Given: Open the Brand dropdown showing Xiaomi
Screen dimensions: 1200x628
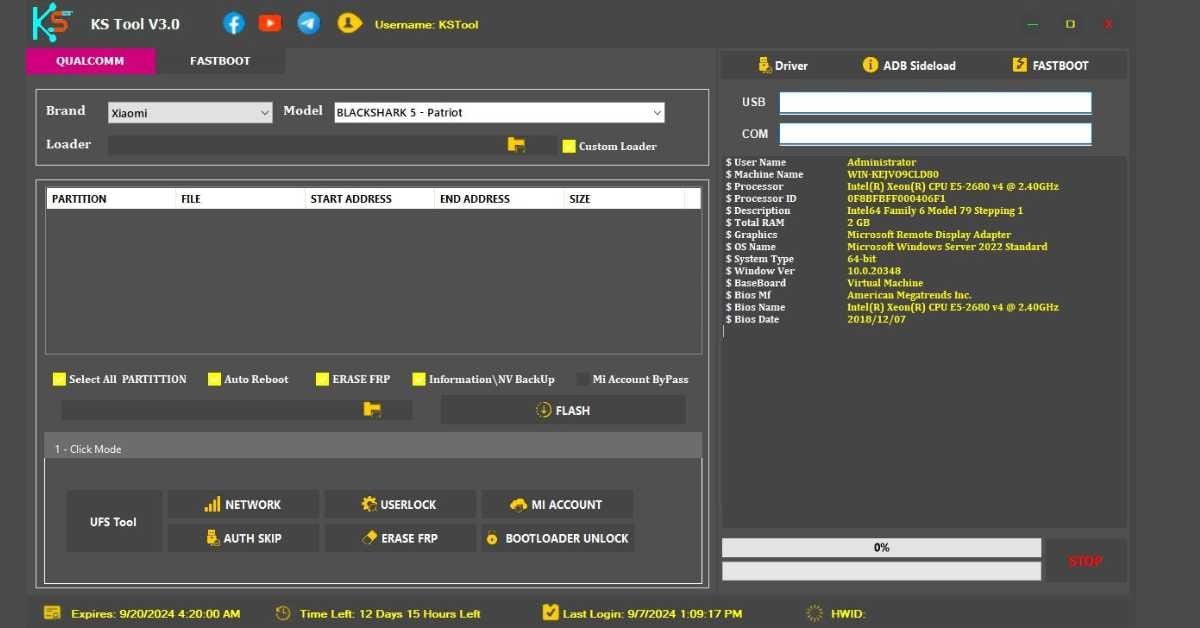Looking at the screenshot, I should 190,113.
